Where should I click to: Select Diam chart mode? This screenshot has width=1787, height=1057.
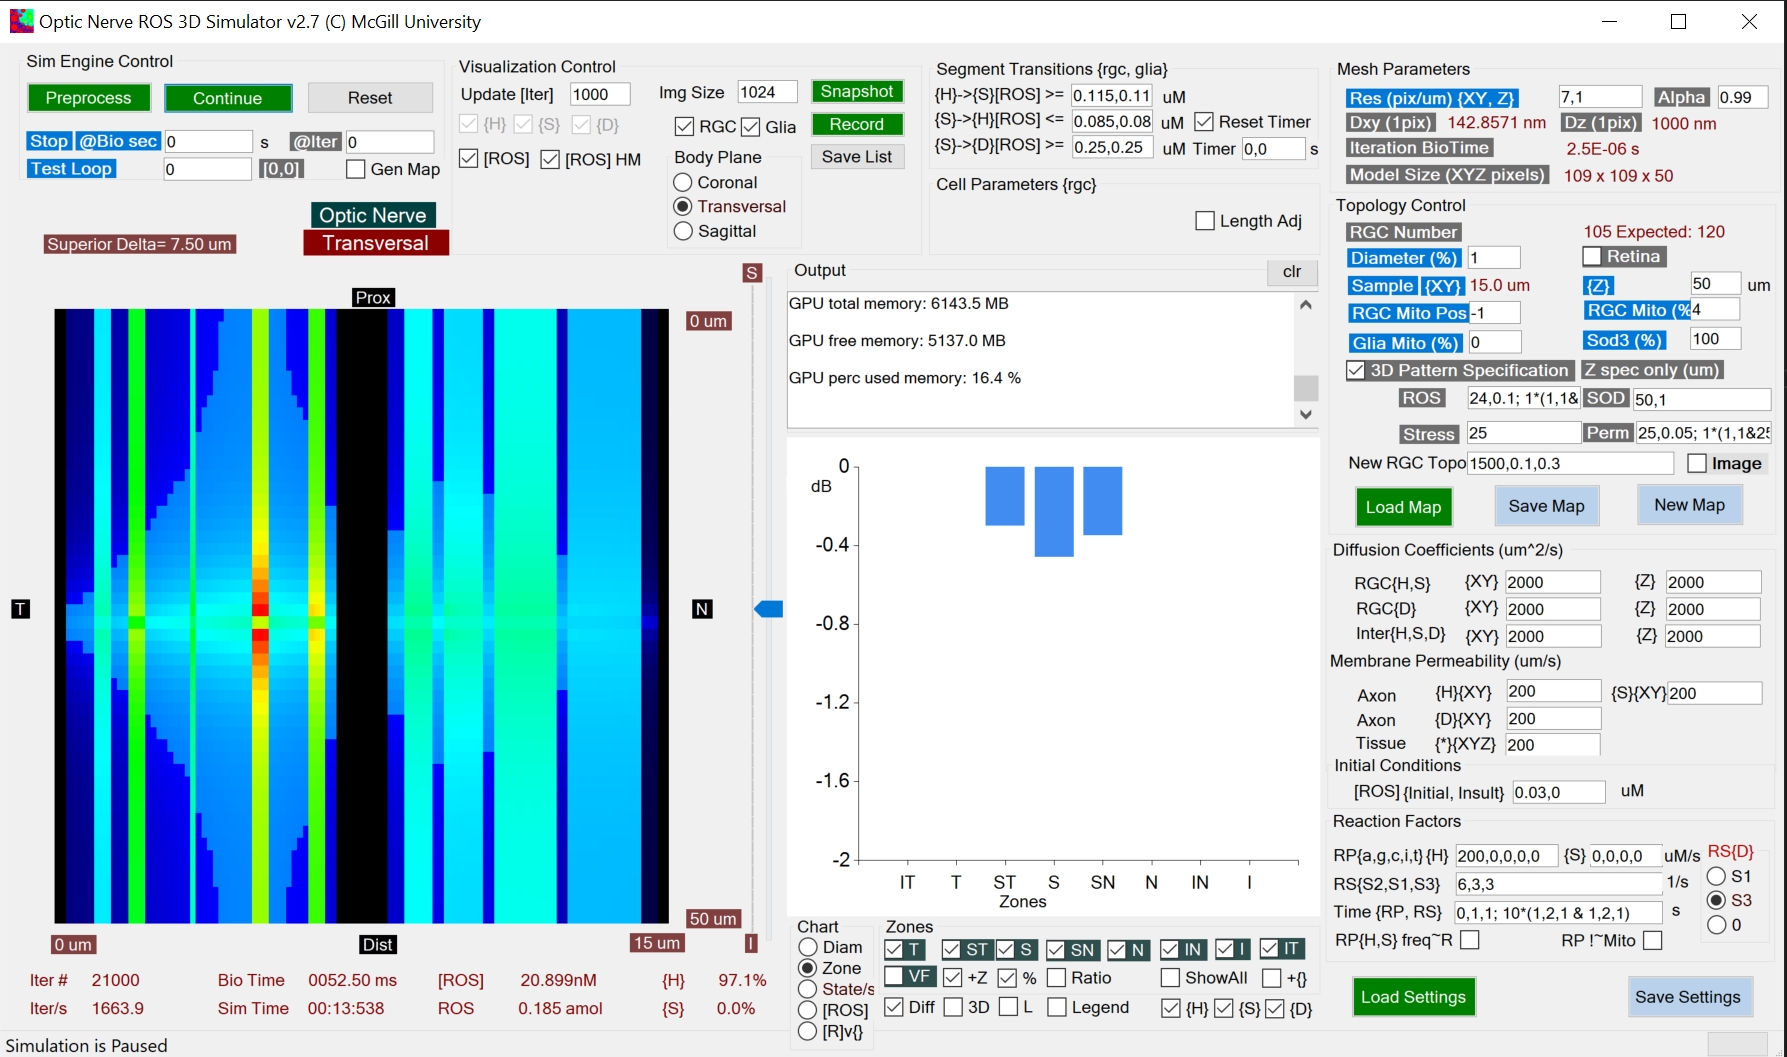click(x=808, y=947)
